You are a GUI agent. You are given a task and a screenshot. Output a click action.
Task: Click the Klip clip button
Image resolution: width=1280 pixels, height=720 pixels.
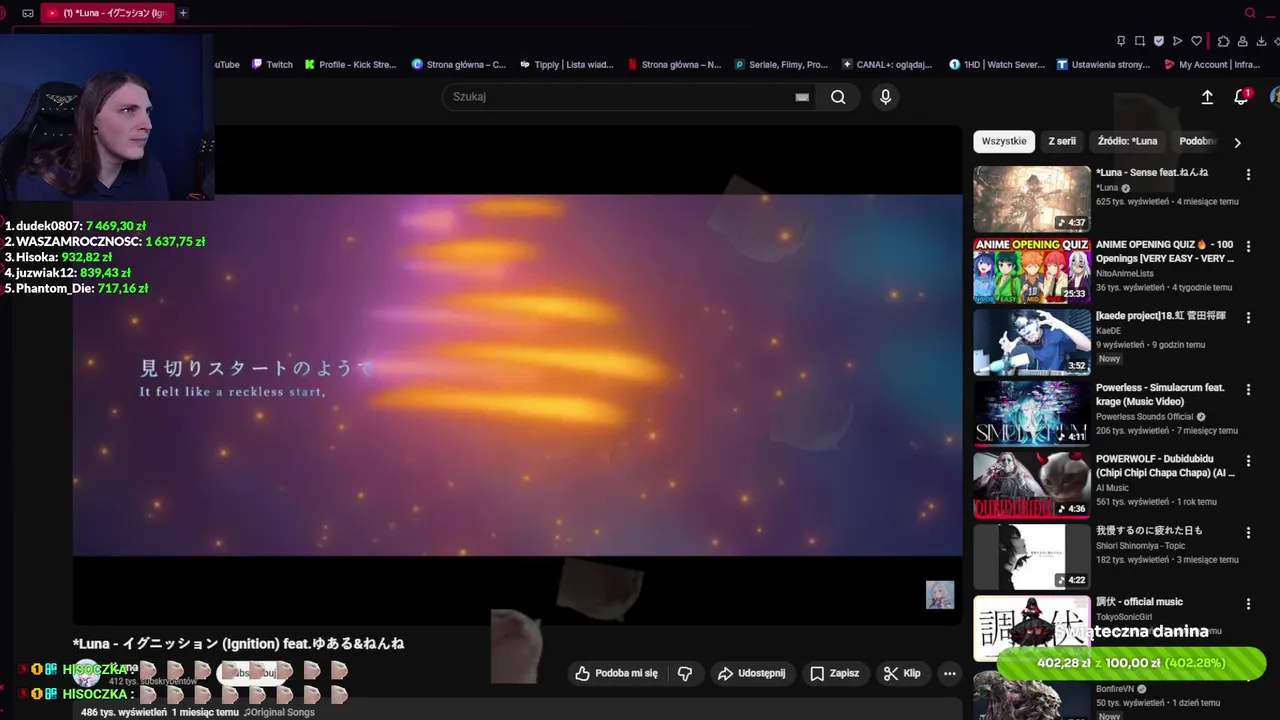(902, 673)
